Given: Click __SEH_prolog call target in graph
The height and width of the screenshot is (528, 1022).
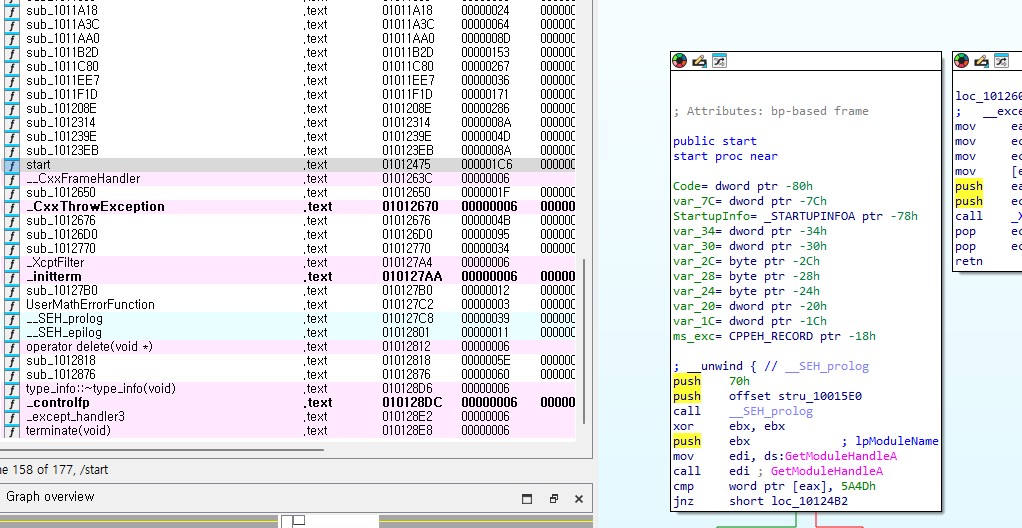Looking at the screenshot, I should (770, 411).
